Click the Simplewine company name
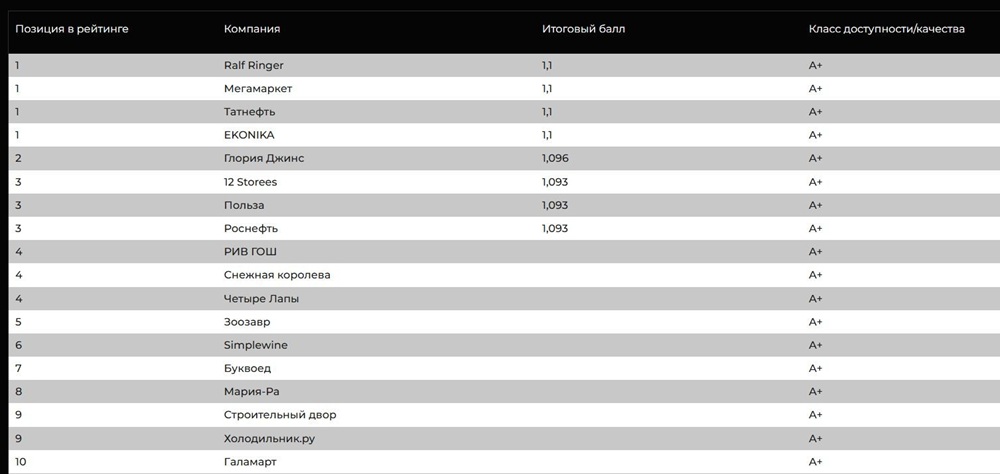The width and height of the screenshot is (1000, 474). click(x=256, y=345)
